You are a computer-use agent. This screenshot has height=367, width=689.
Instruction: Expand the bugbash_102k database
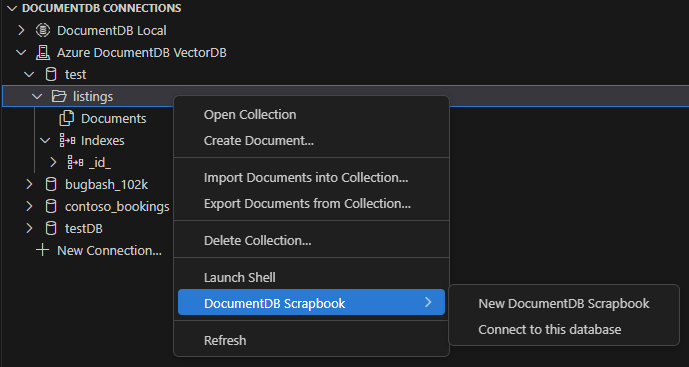coord(29,184)
